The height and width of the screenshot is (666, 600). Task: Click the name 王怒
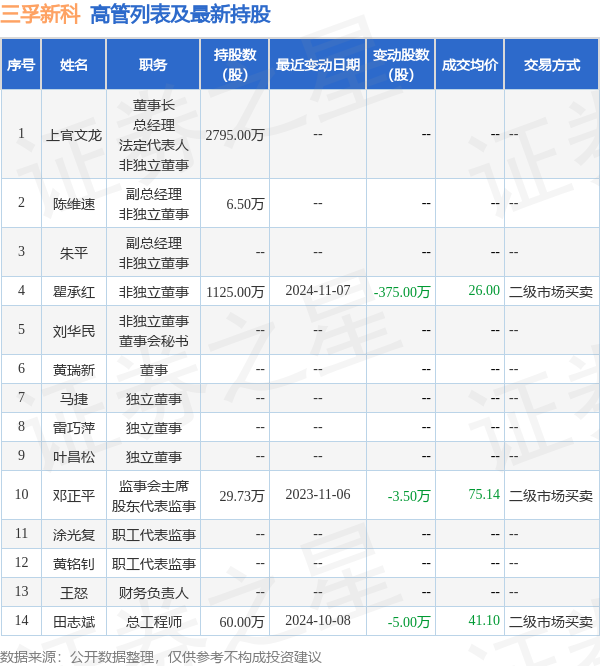pos(74,593)
